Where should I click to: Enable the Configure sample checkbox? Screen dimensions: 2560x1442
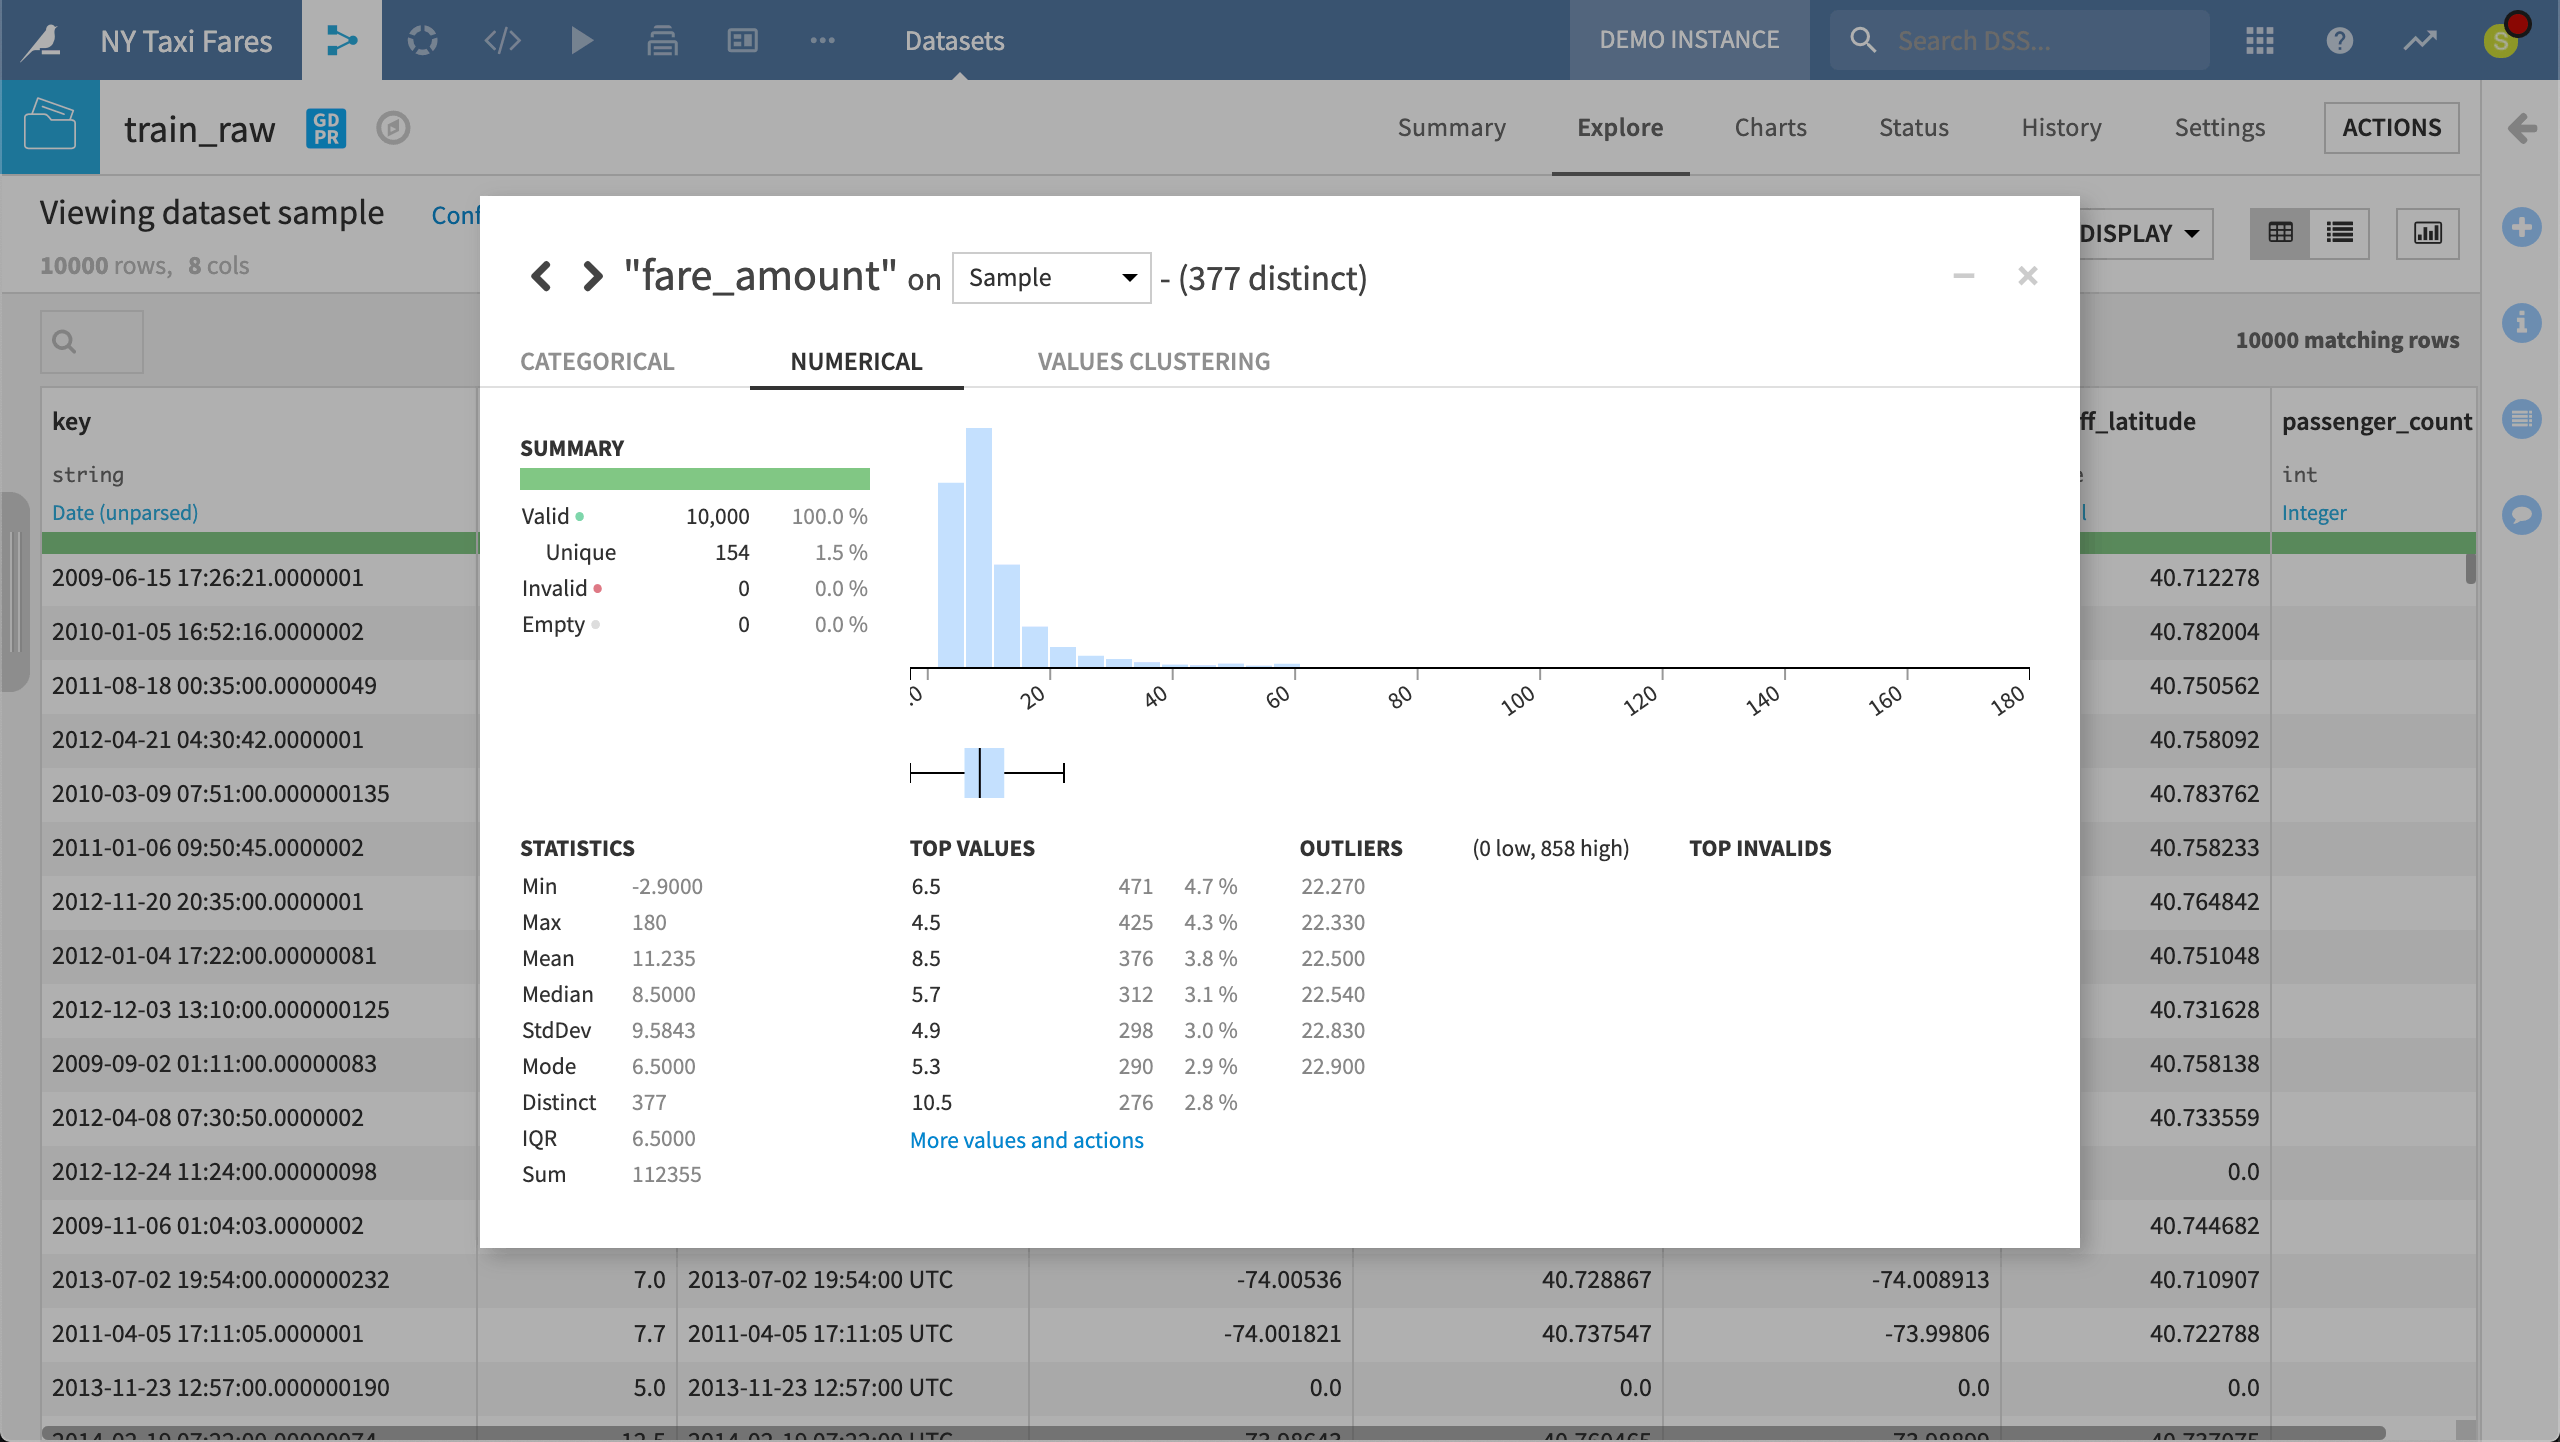click(454, 211)
